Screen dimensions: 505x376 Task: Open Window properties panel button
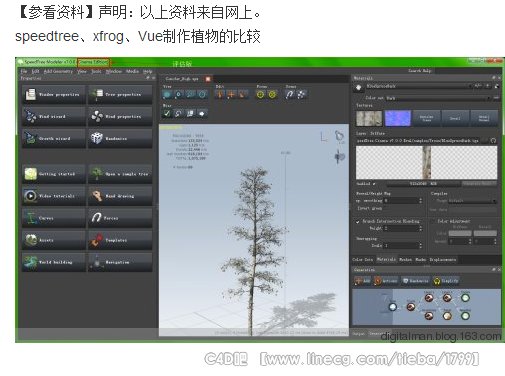[x=54, y=94]
